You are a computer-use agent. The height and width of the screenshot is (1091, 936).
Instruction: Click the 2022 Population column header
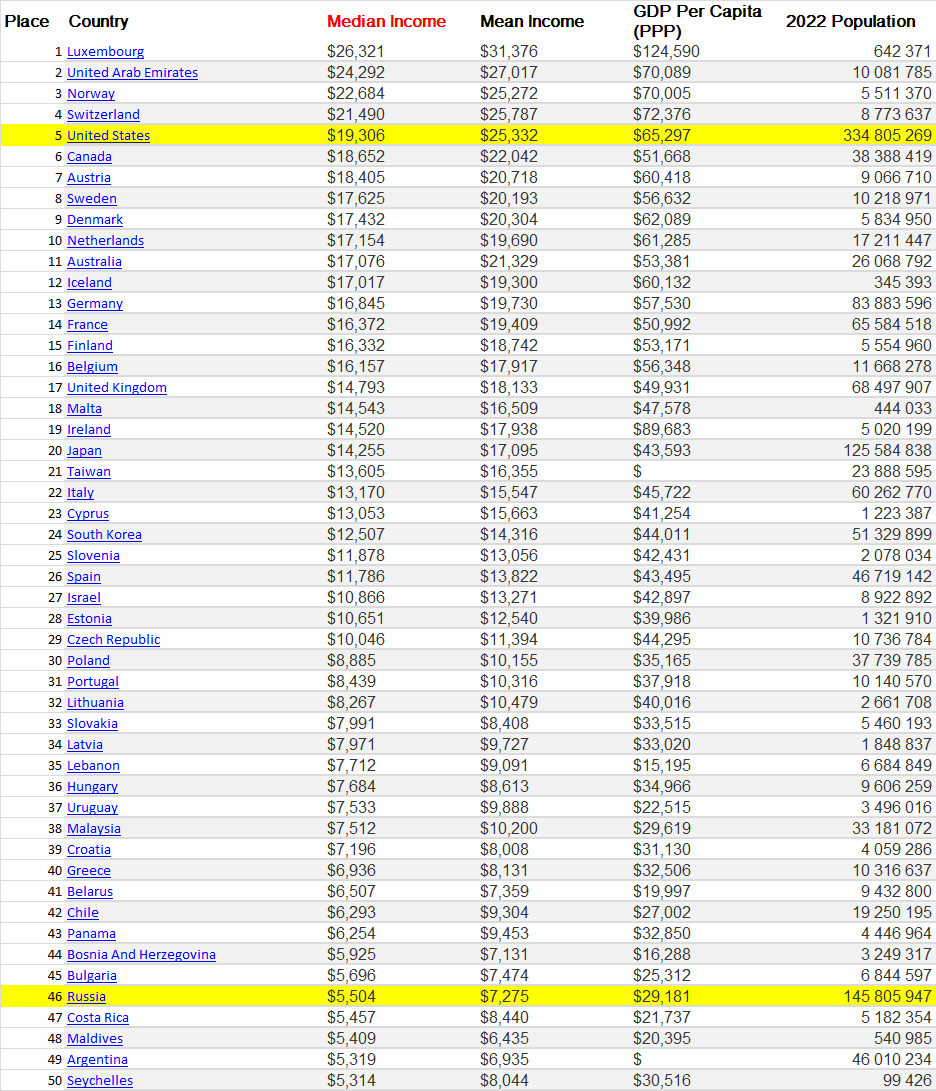(850, 21)
